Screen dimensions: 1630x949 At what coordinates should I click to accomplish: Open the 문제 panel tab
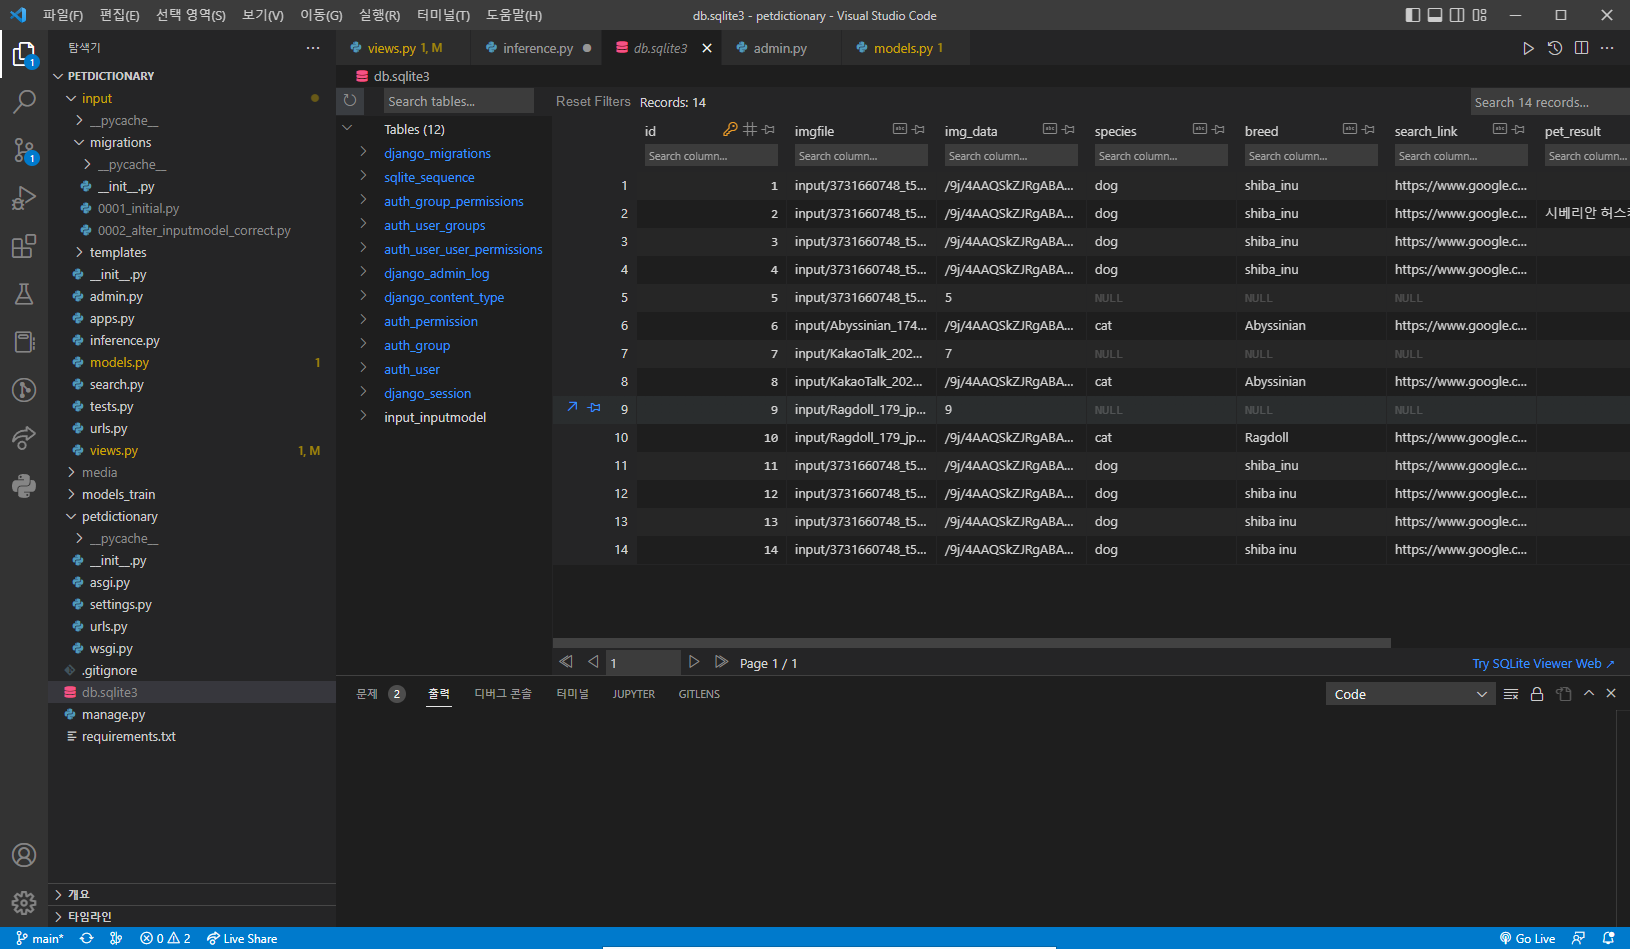coord(380,694)
